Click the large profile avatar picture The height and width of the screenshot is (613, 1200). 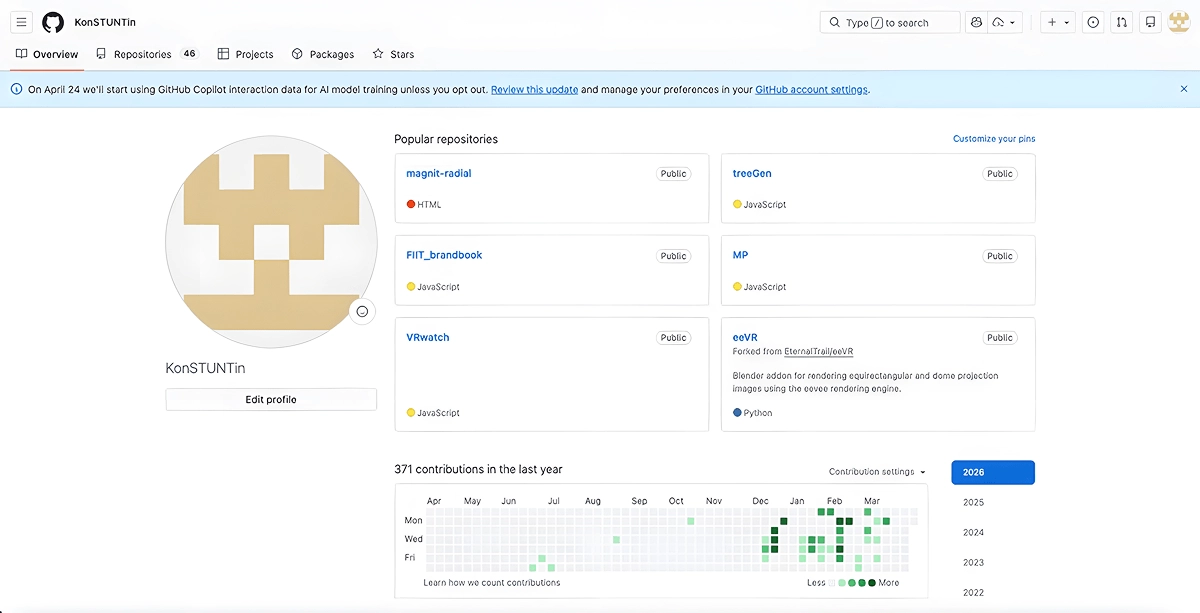click(271, 241)
